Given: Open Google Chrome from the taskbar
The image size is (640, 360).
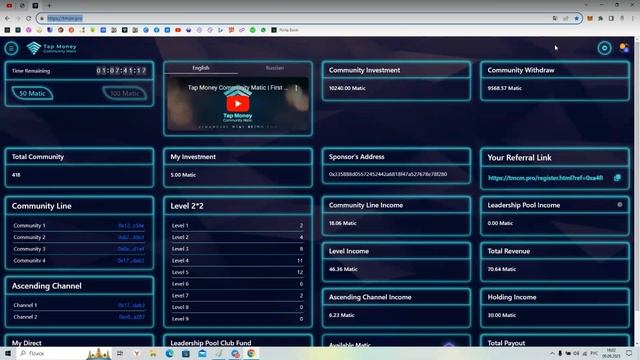Looking at the screenshot, I should tap(251, 353).
